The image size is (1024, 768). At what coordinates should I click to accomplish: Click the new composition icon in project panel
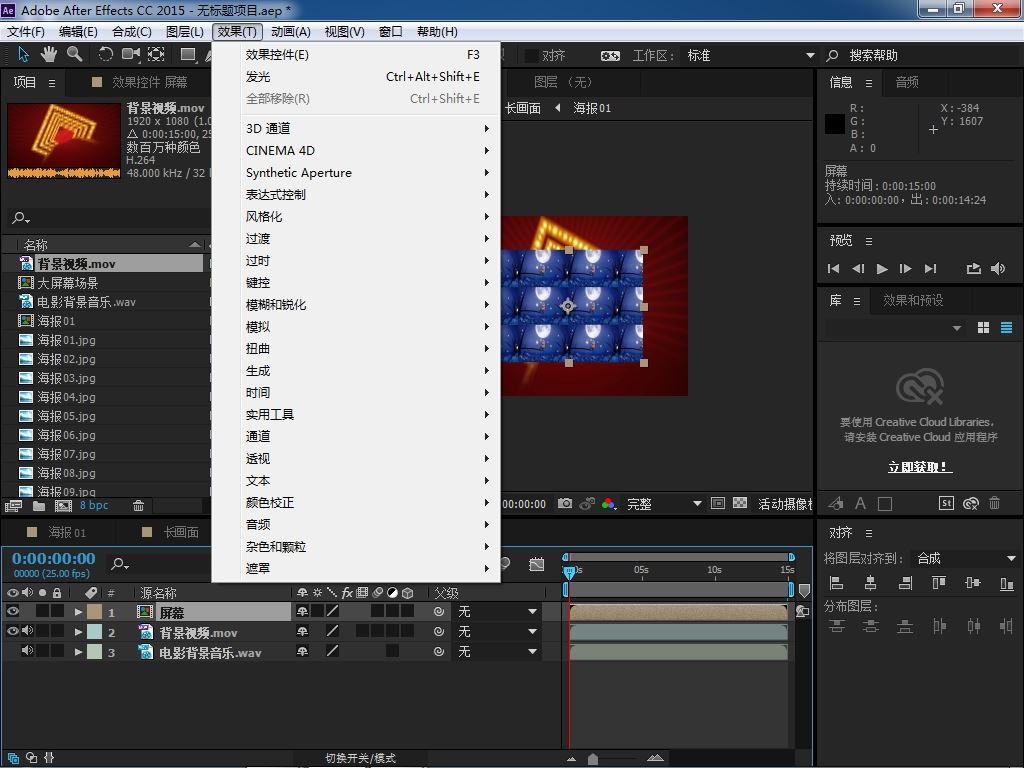pos(63,505)
